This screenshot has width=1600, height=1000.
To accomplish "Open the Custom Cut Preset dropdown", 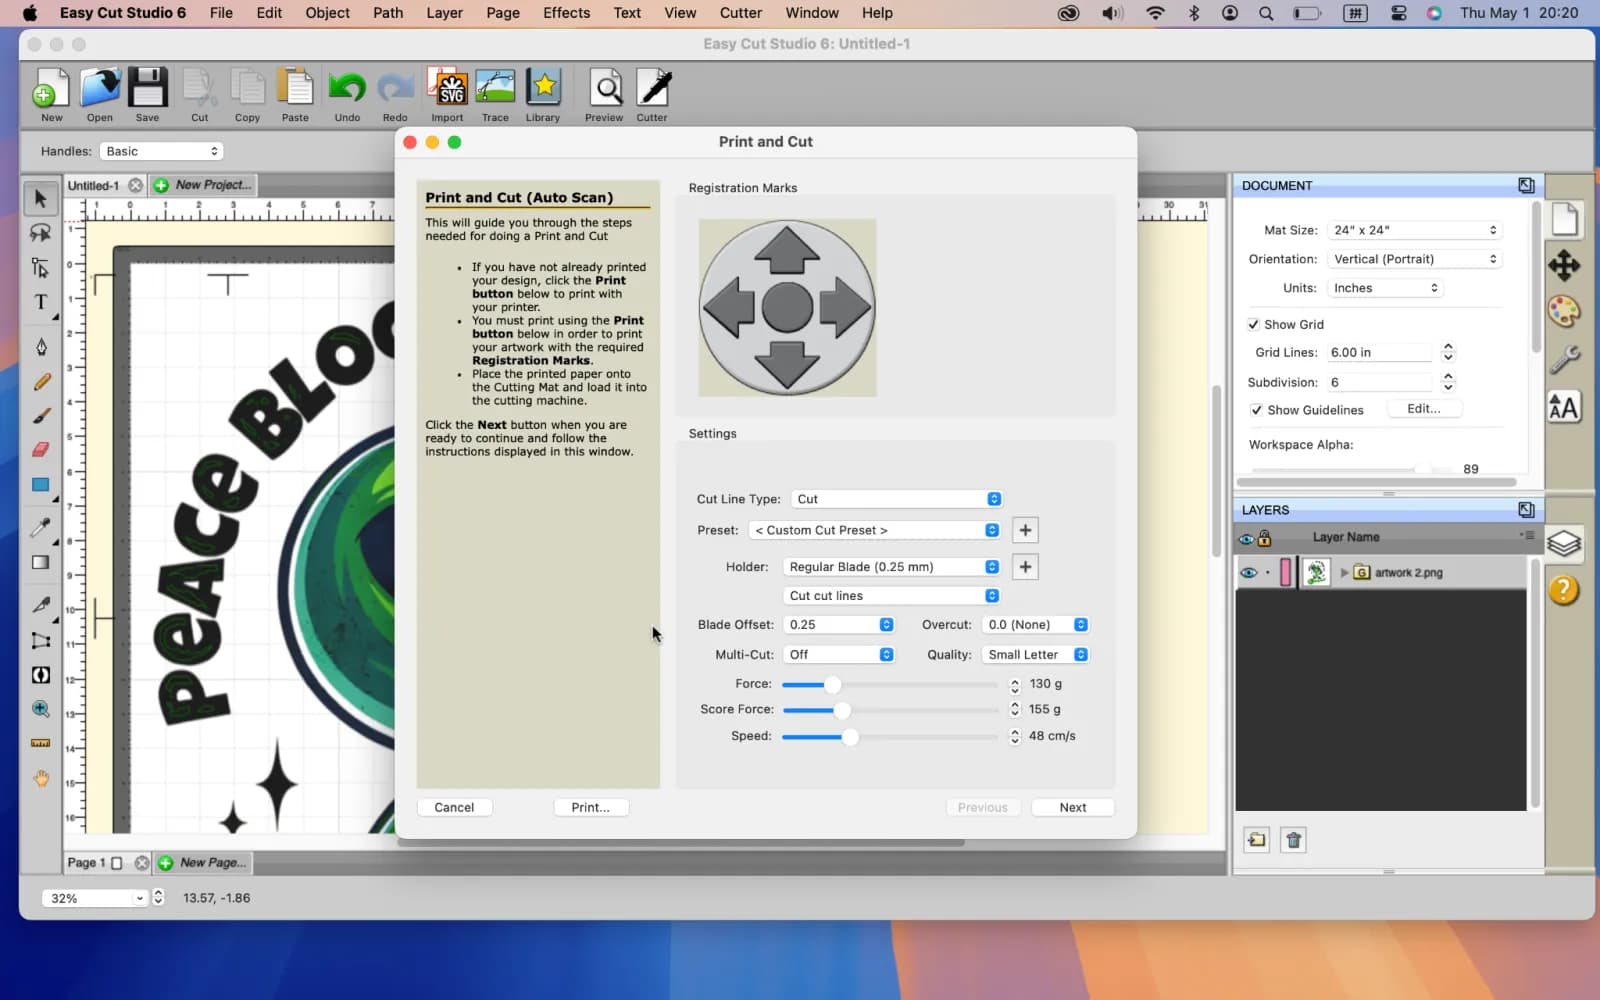I will [875, 530].
